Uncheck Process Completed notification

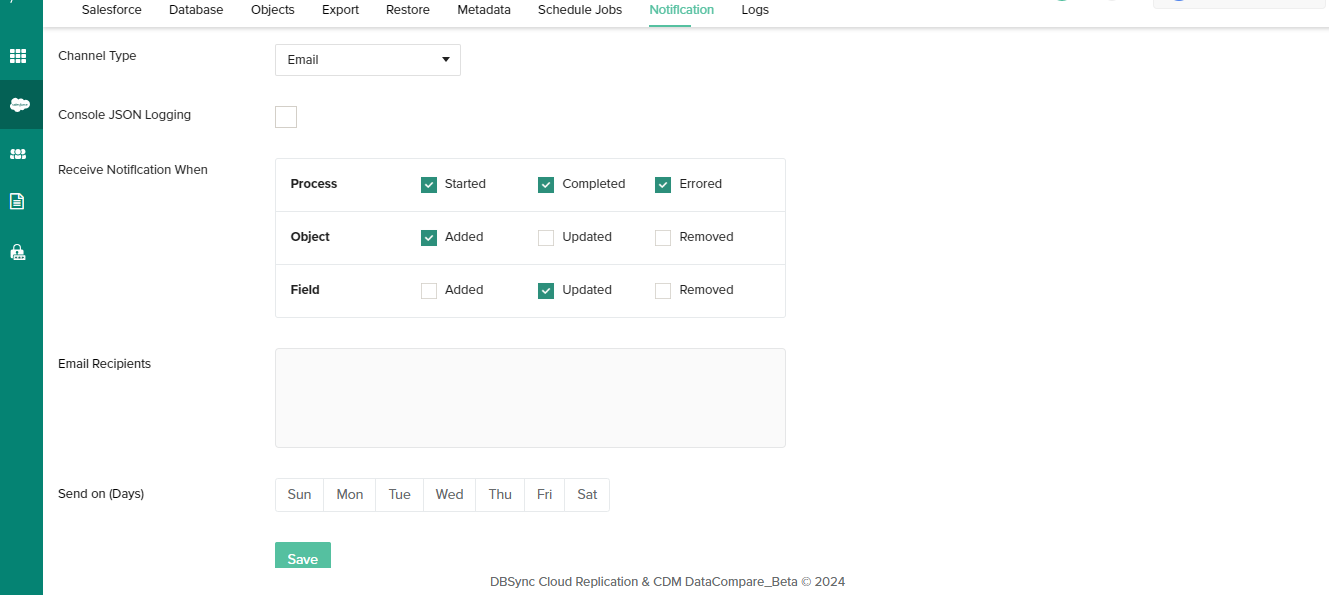(546, 185)
